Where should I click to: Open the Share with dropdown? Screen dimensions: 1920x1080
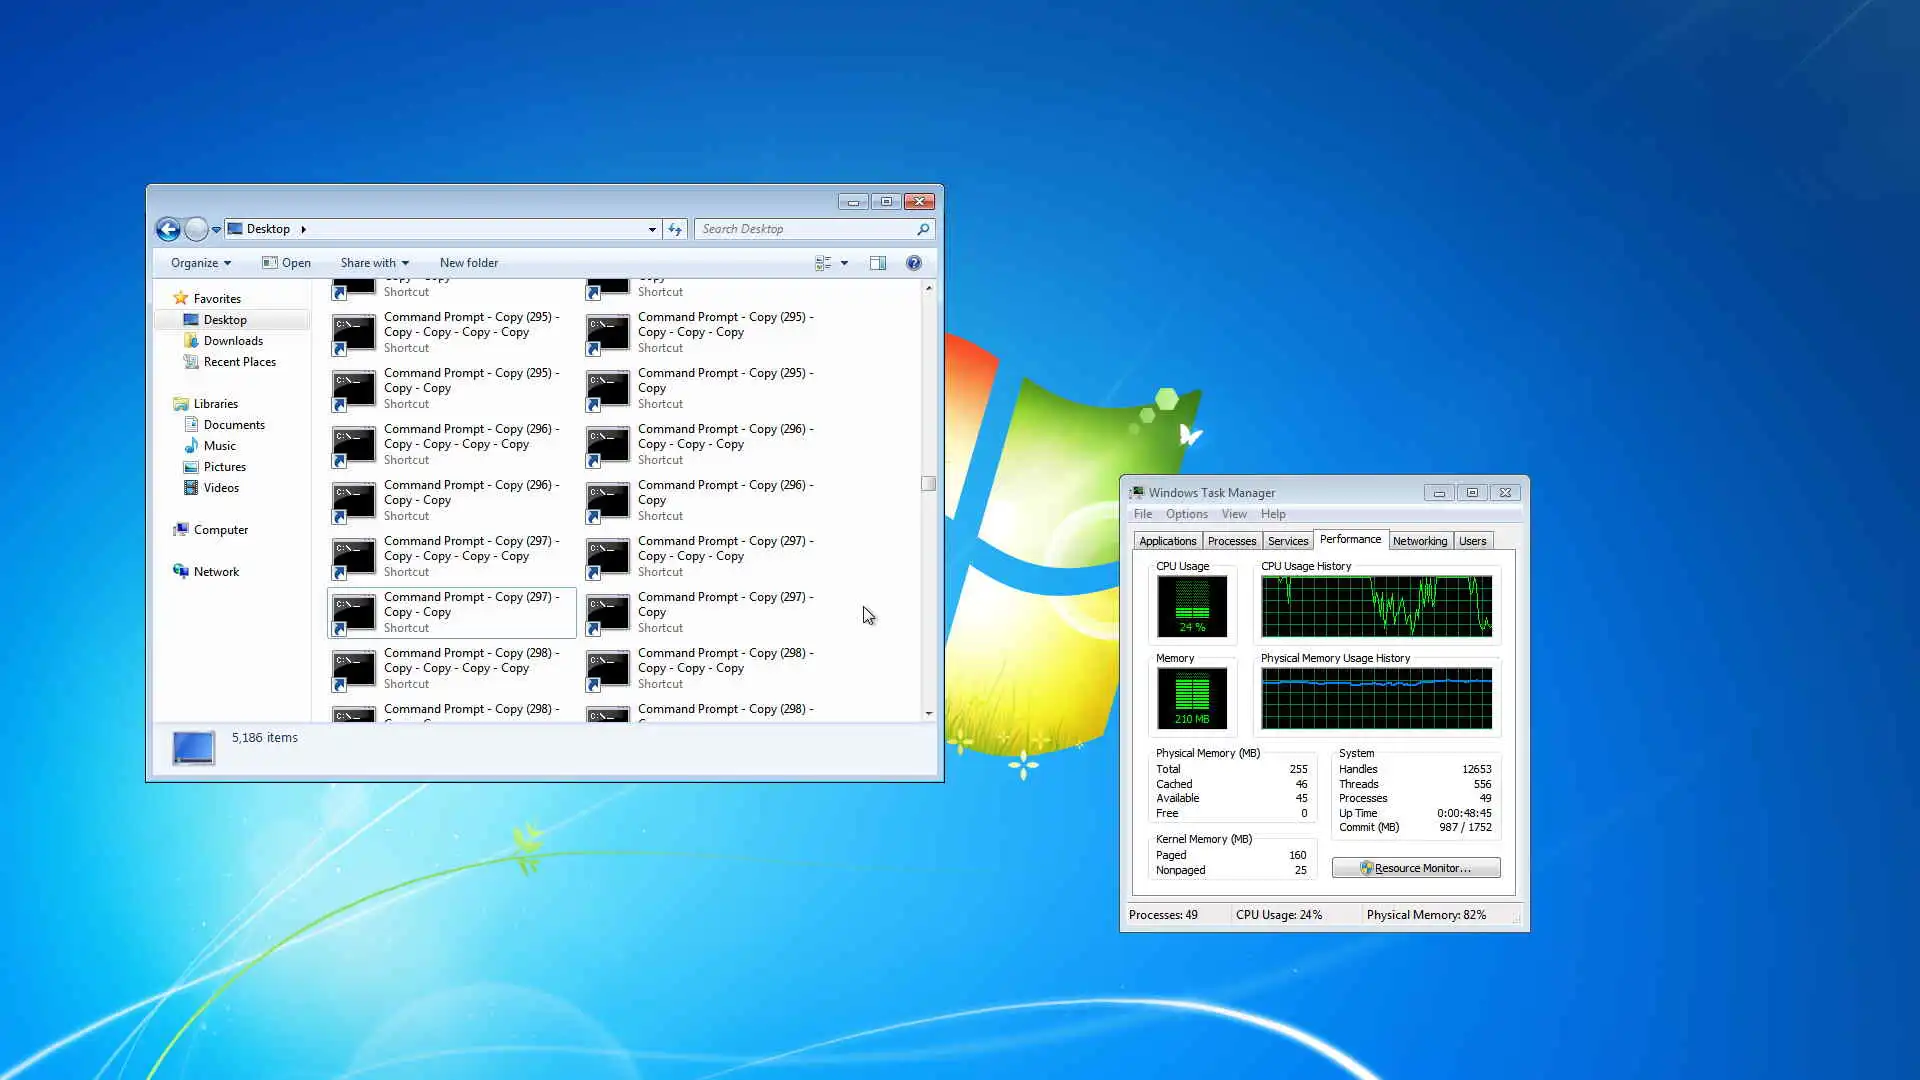pos(374,263)
